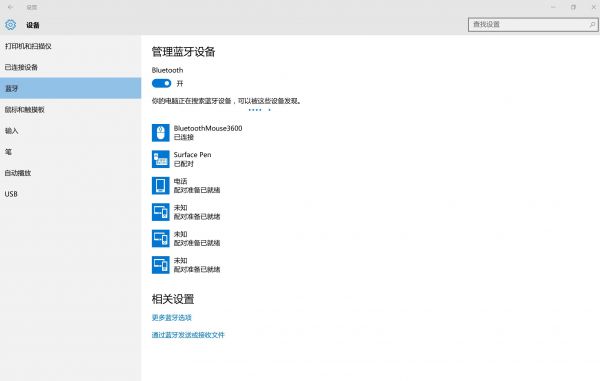This screenshot has width=600, height=381.
Task: Click 通过蓝牙发送或接收文件 link
Action: (188, 335)
